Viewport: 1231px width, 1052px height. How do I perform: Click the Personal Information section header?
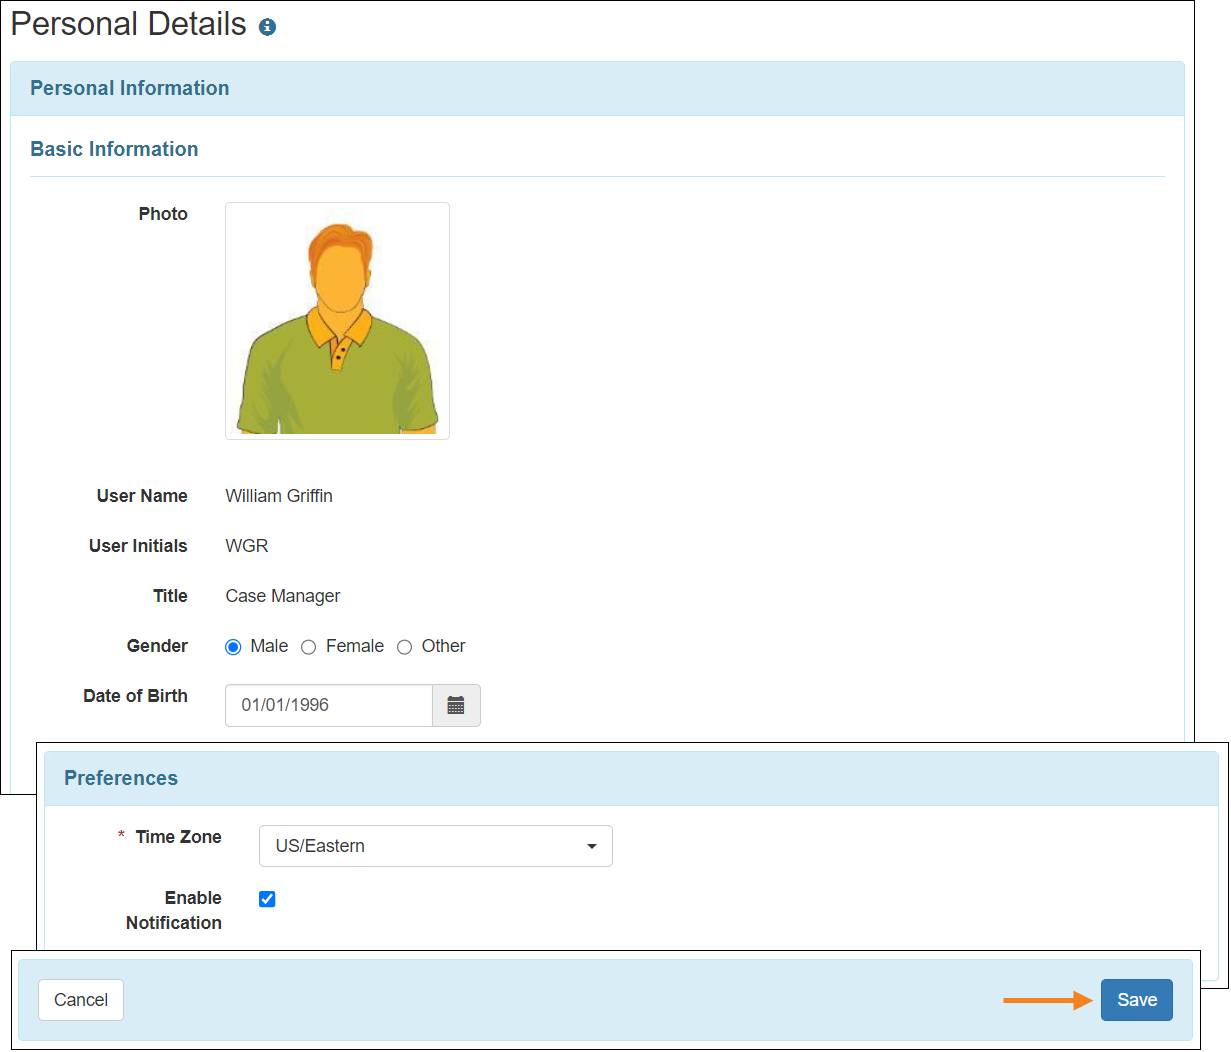coord(129,88)
